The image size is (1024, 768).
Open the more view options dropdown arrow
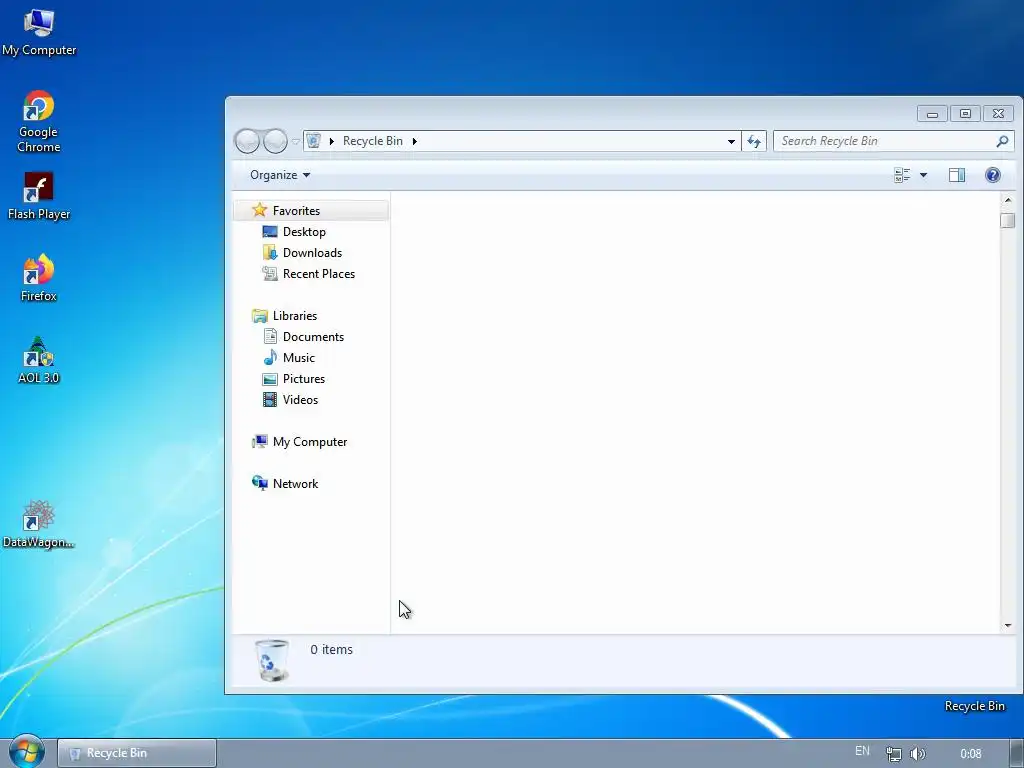(x=923, y=175)
